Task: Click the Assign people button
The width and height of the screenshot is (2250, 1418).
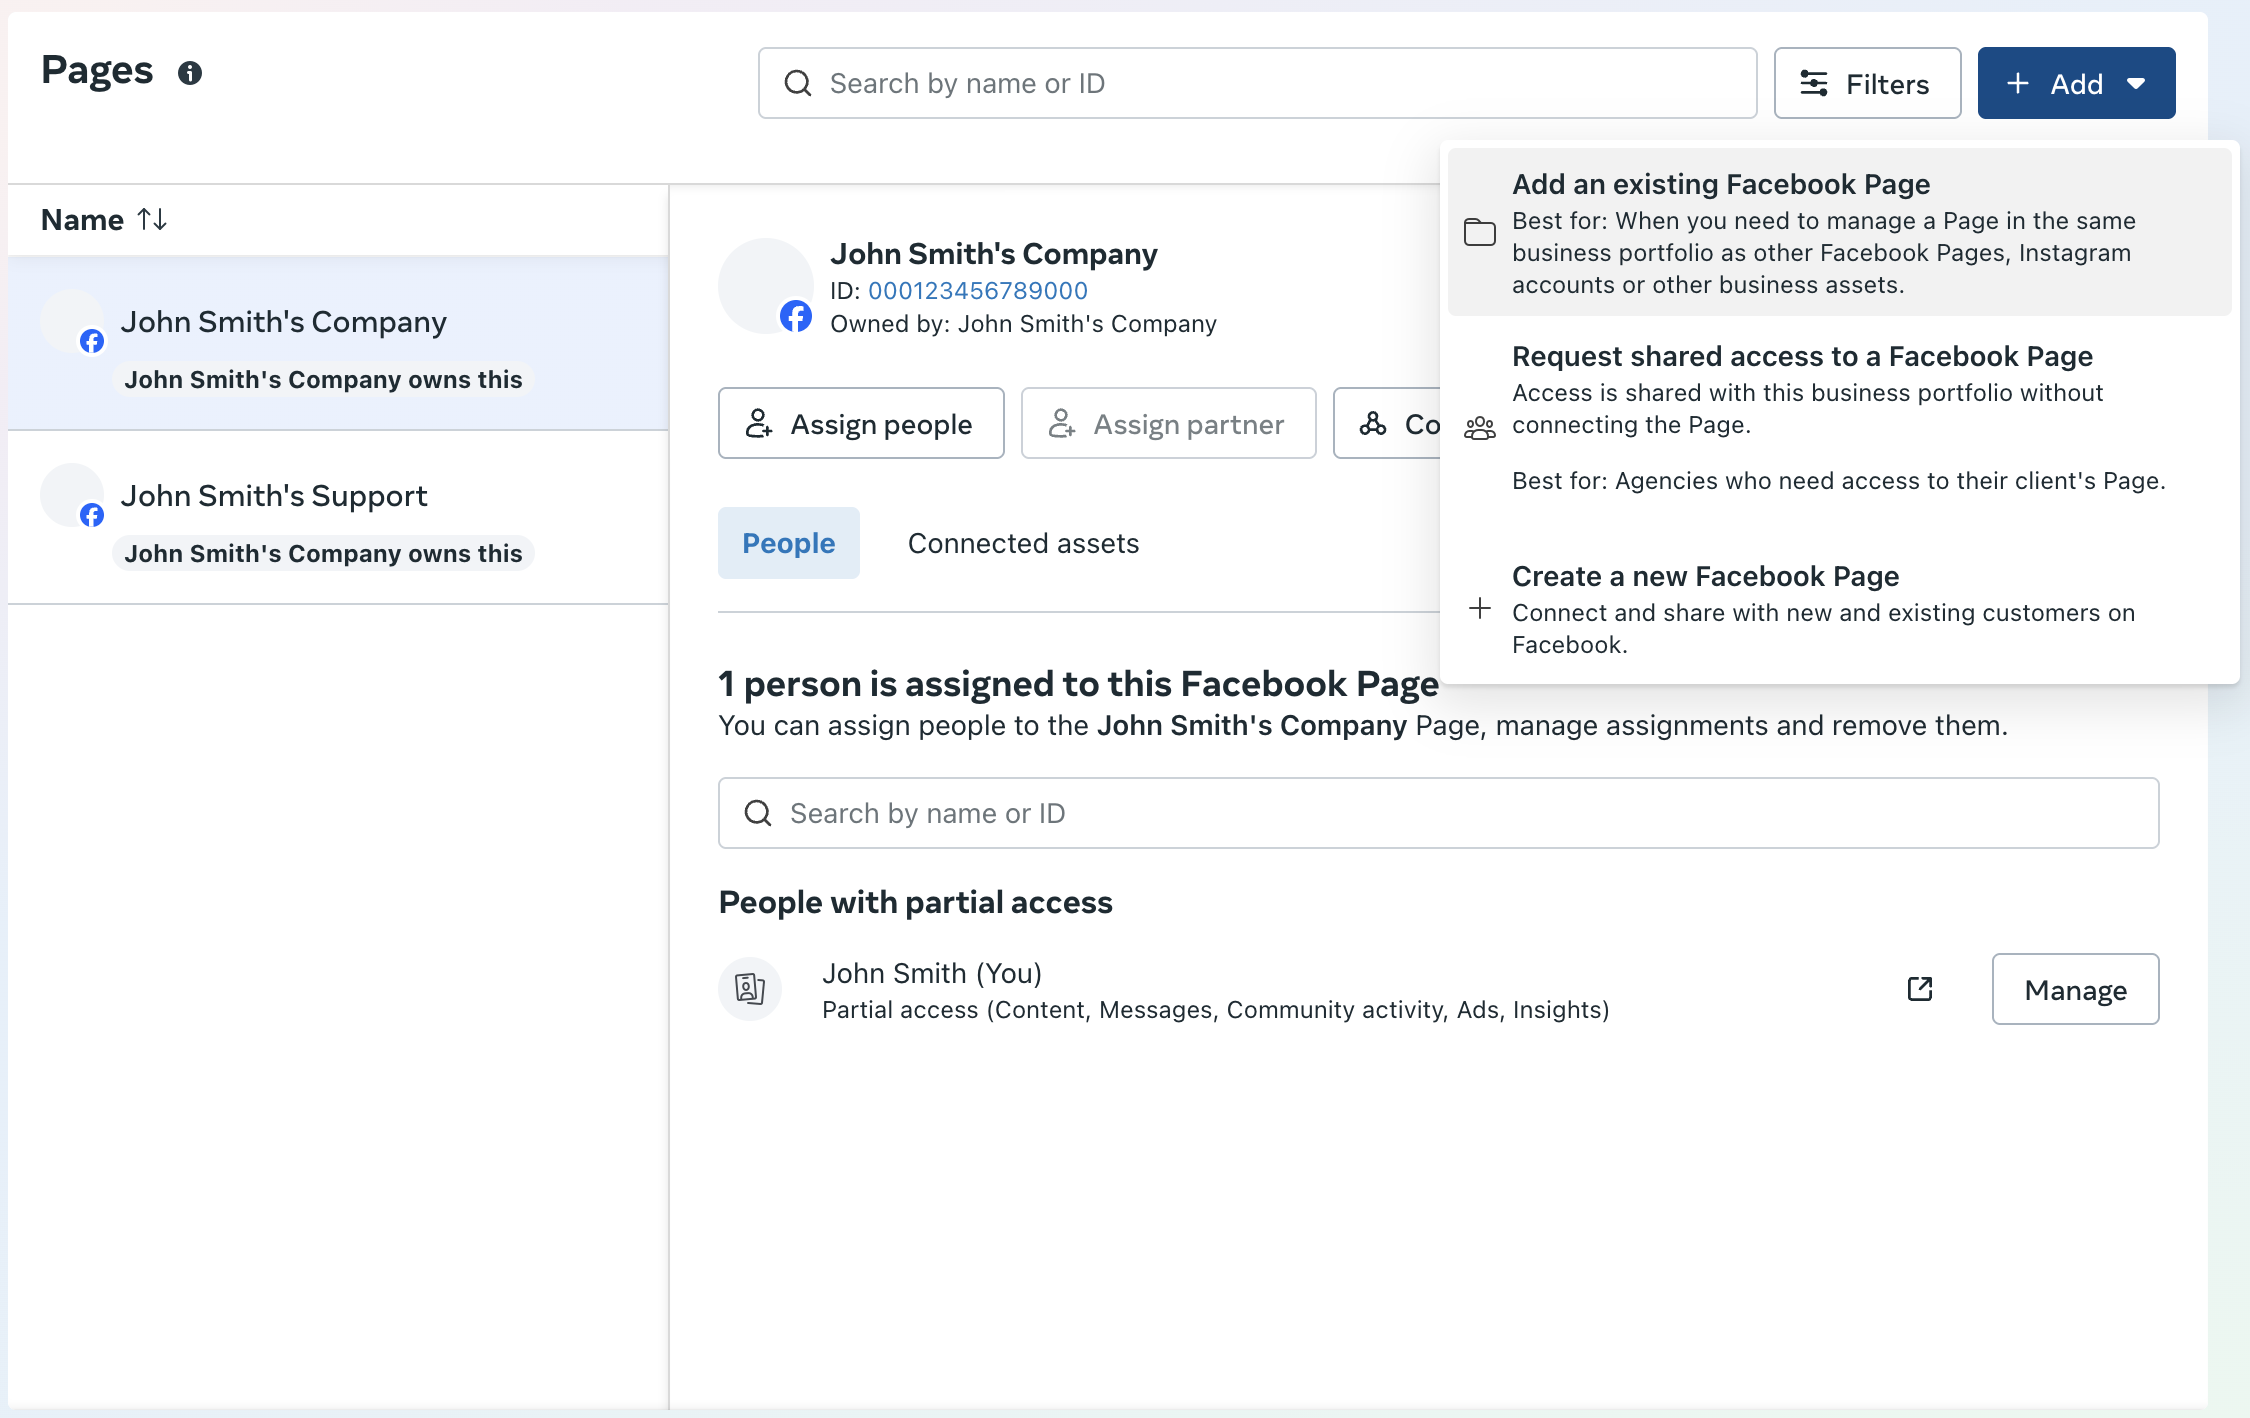Action: tap(860, 424)
